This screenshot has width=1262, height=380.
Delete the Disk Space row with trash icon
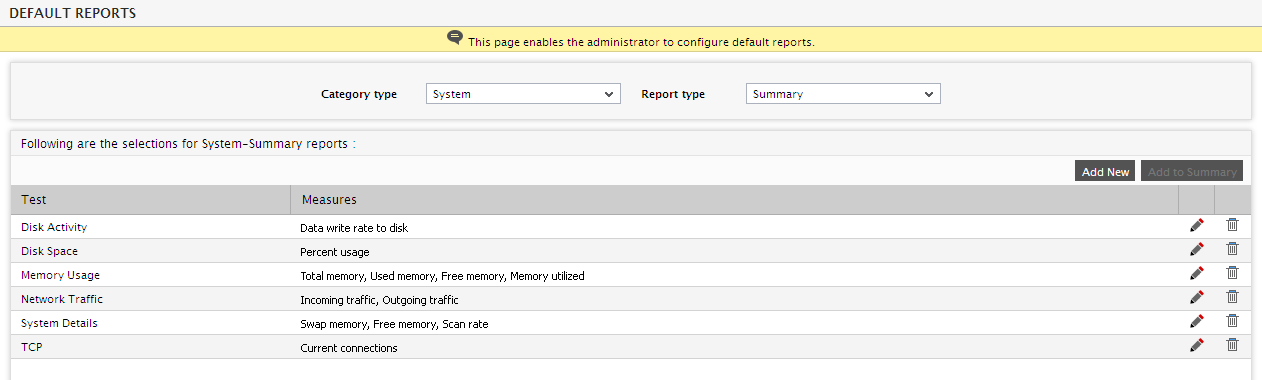(1232, 249)
